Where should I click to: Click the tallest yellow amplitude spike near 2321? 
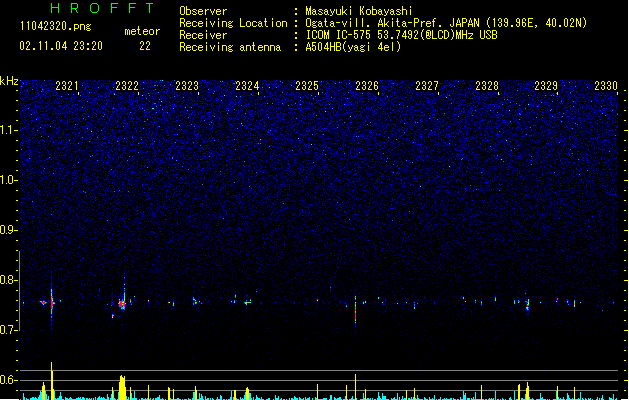click(x=51, y=380)
